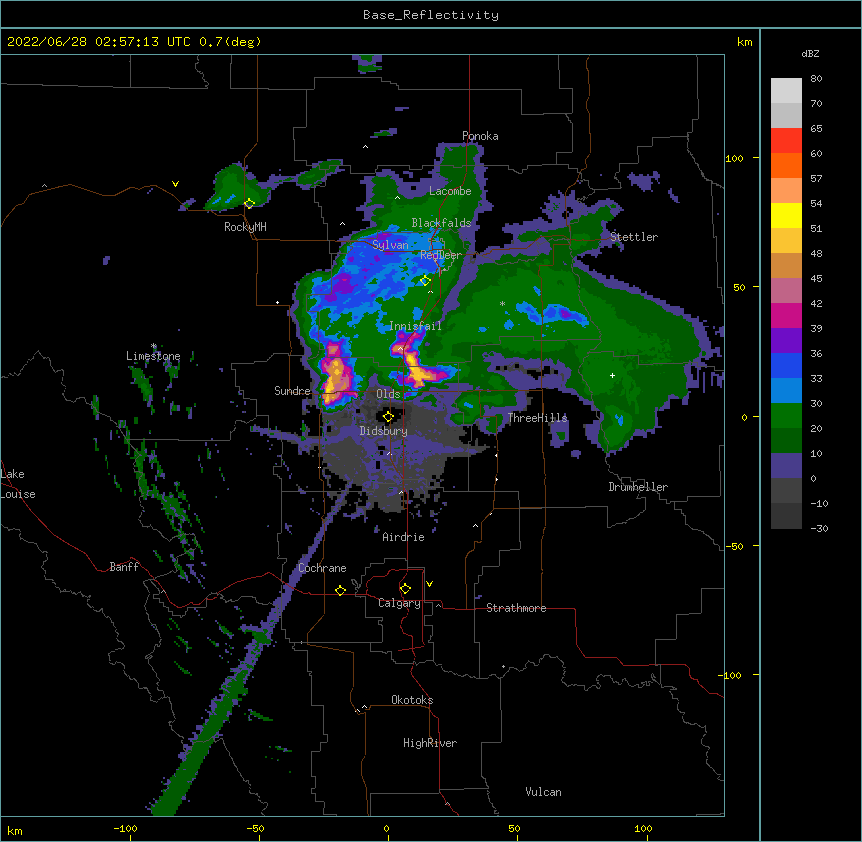Click the Sylvan label on the map
Viewport: 862px width, 842px height.
coord(390,245)
